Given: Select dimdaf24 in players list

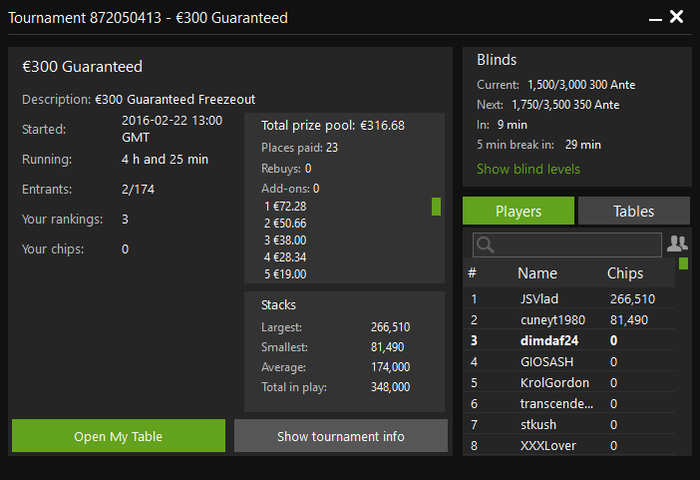Looking at the screenshot, I should pos(549,340).
